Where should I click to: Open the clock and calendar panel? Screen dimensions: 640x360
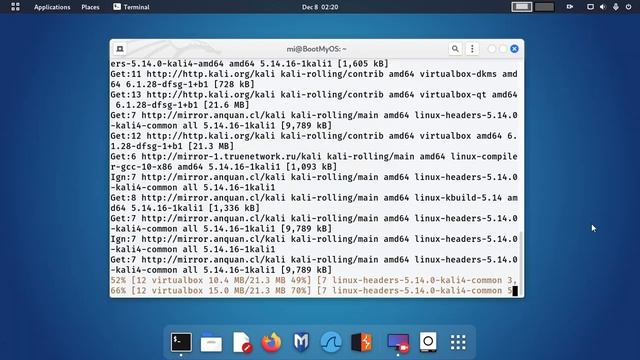coord(320,7)
